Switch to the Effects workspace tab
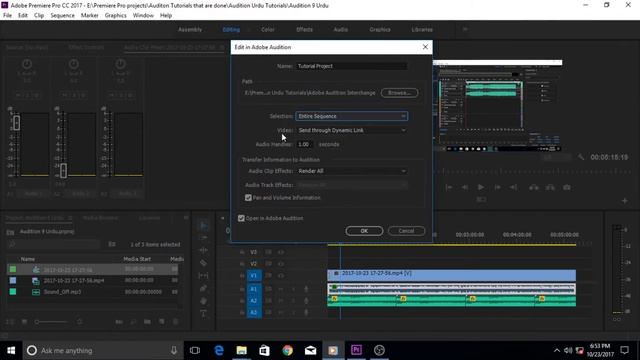The image size is (640, 360). click(x=304, y=29)
